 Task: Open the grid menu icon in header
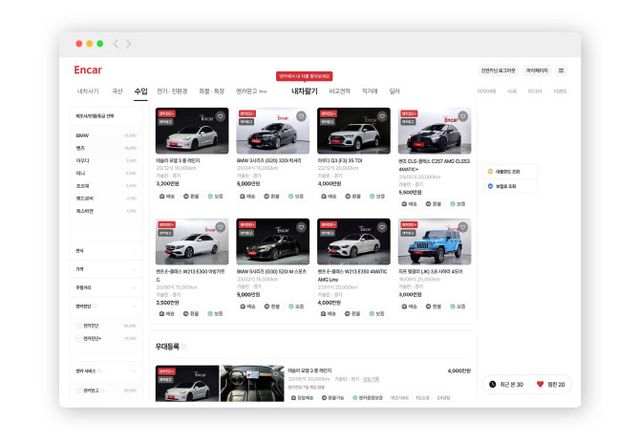[x=561, y=71]
